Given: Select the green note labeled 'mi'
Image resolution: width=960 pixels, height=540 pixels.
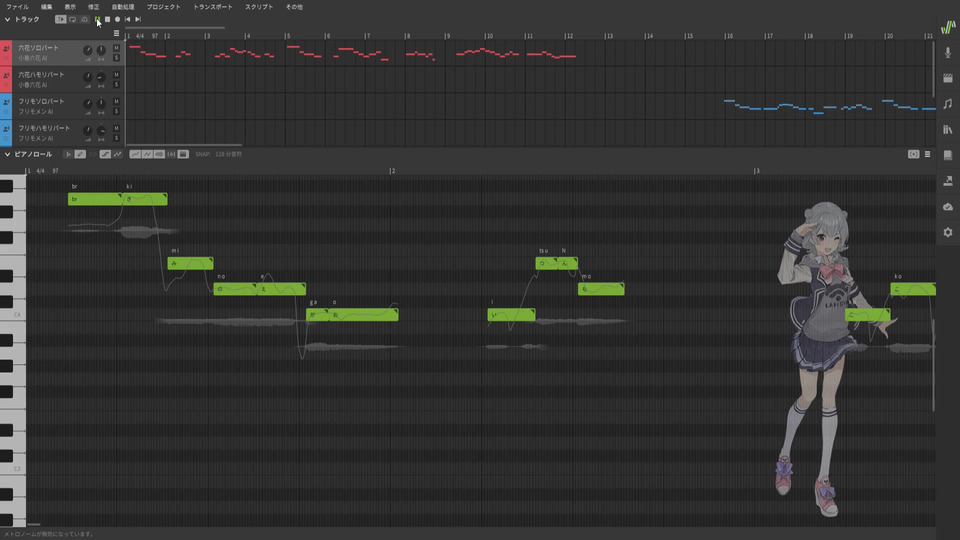Looking at the screenshot, I should pos(190,263).
